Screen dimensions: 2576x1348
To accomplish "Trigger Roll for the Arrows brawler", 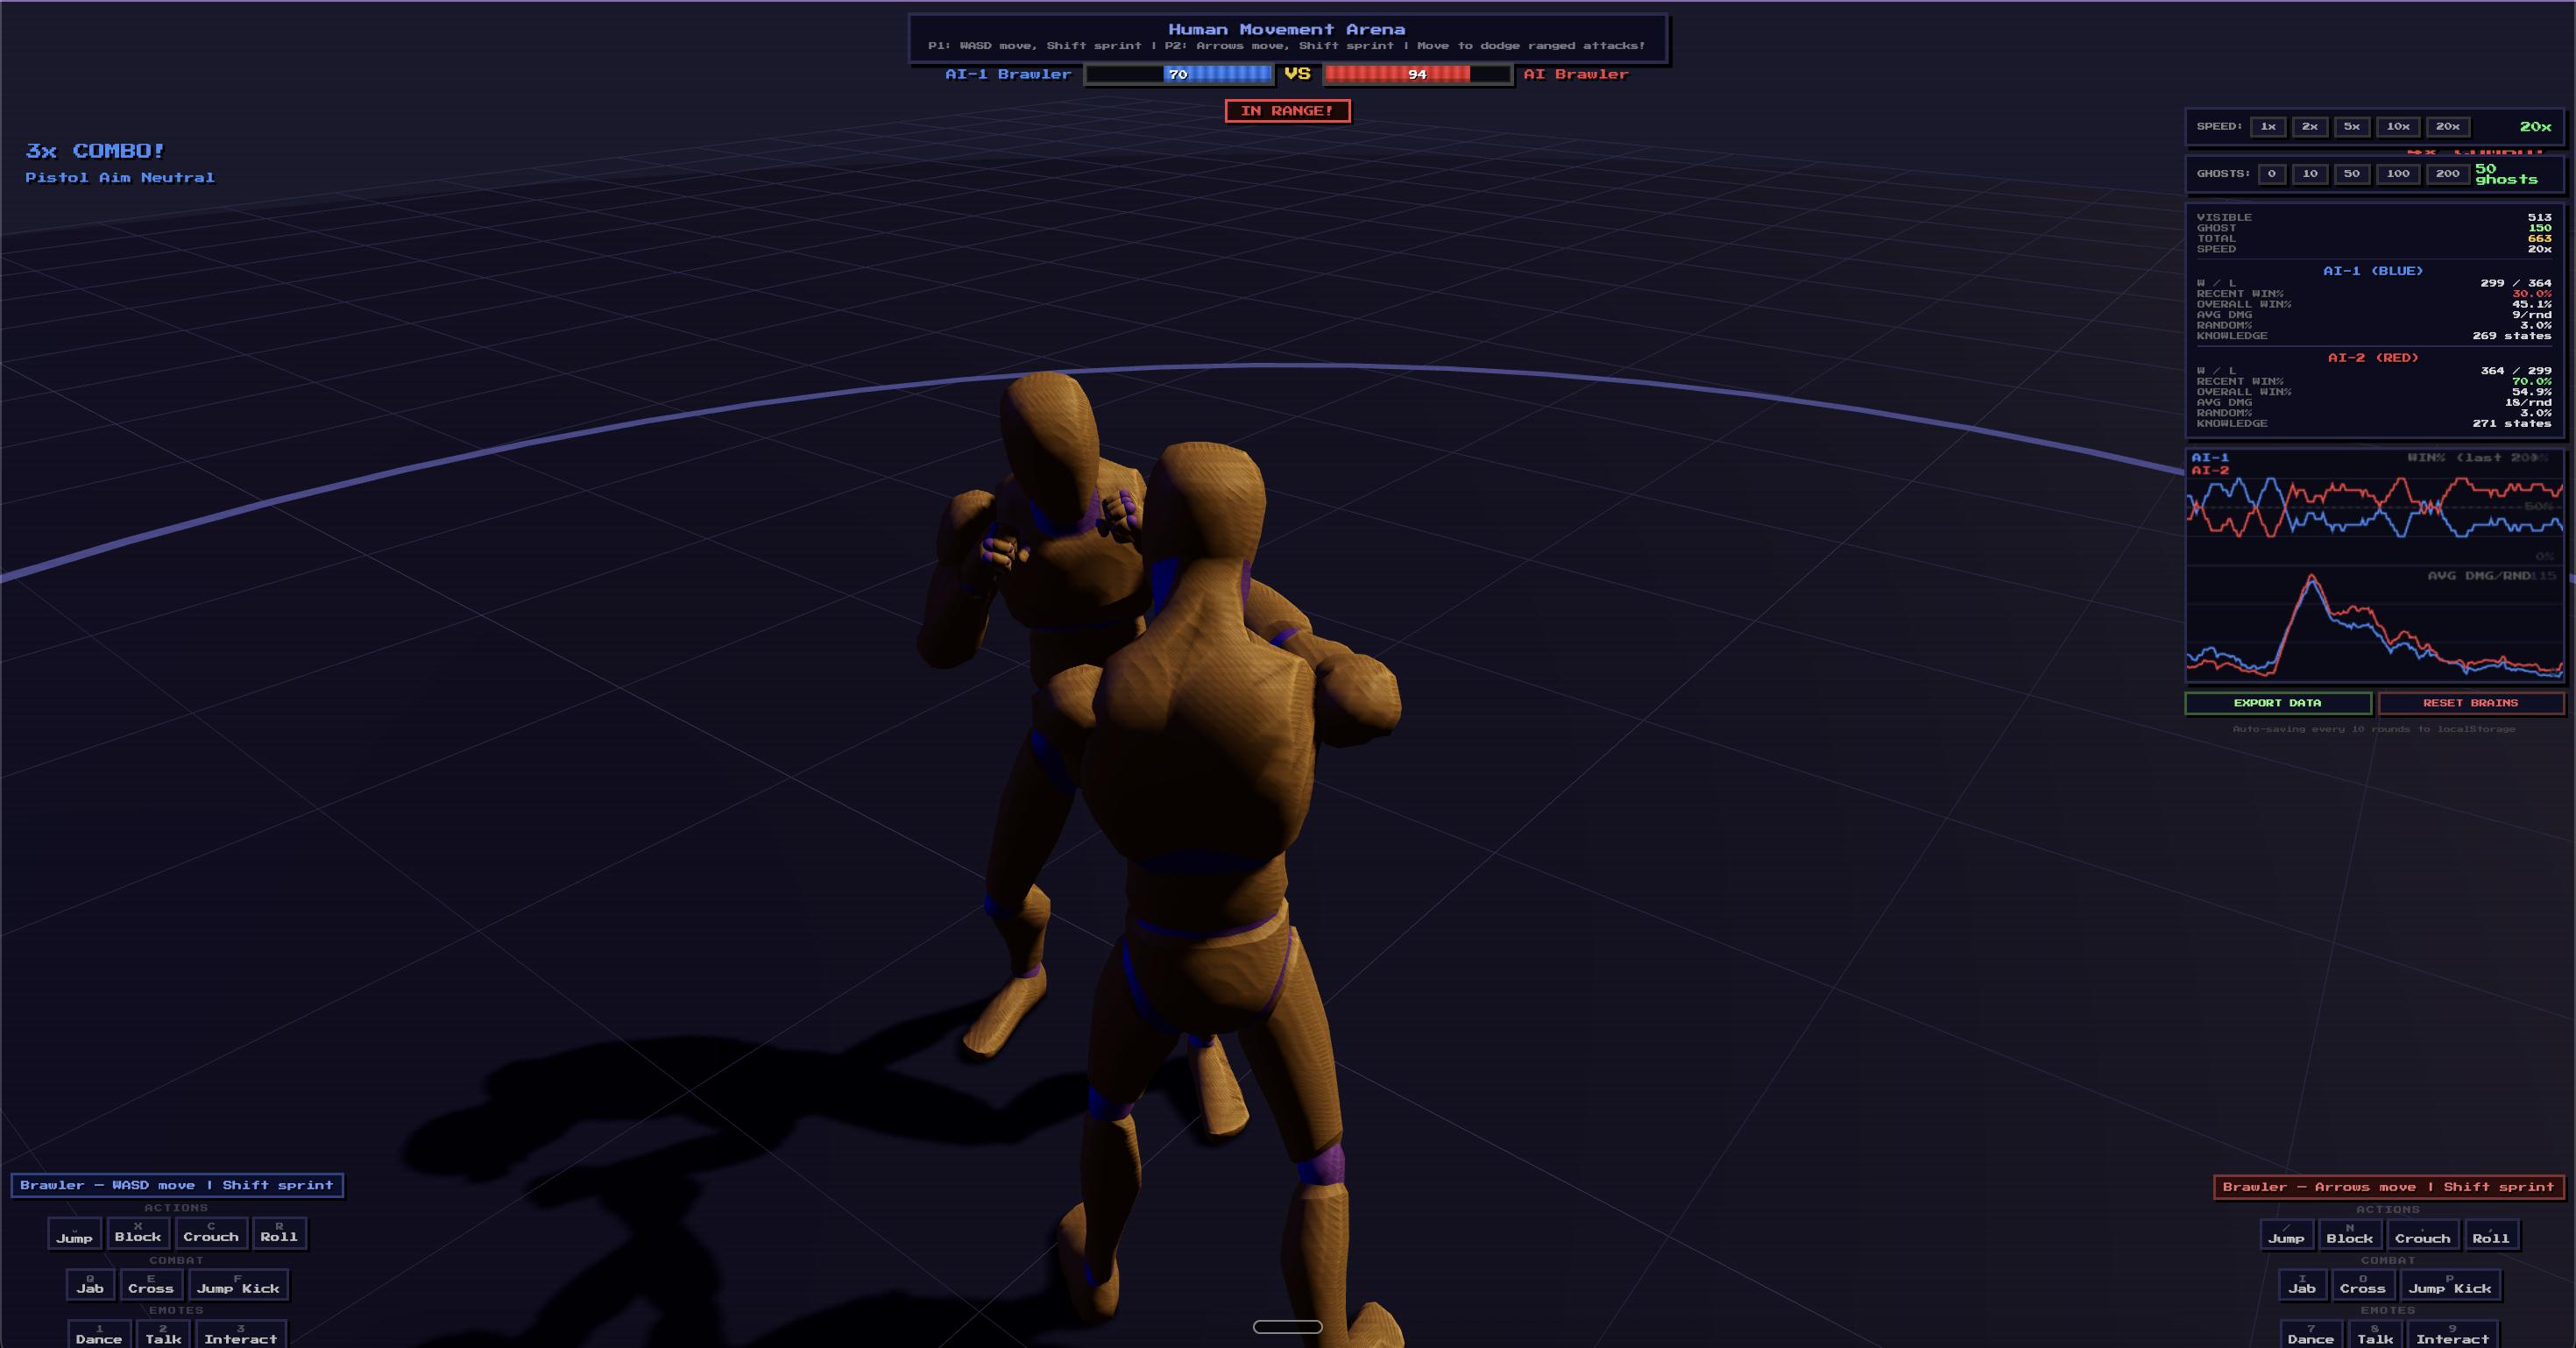I will point(2492,1237).
